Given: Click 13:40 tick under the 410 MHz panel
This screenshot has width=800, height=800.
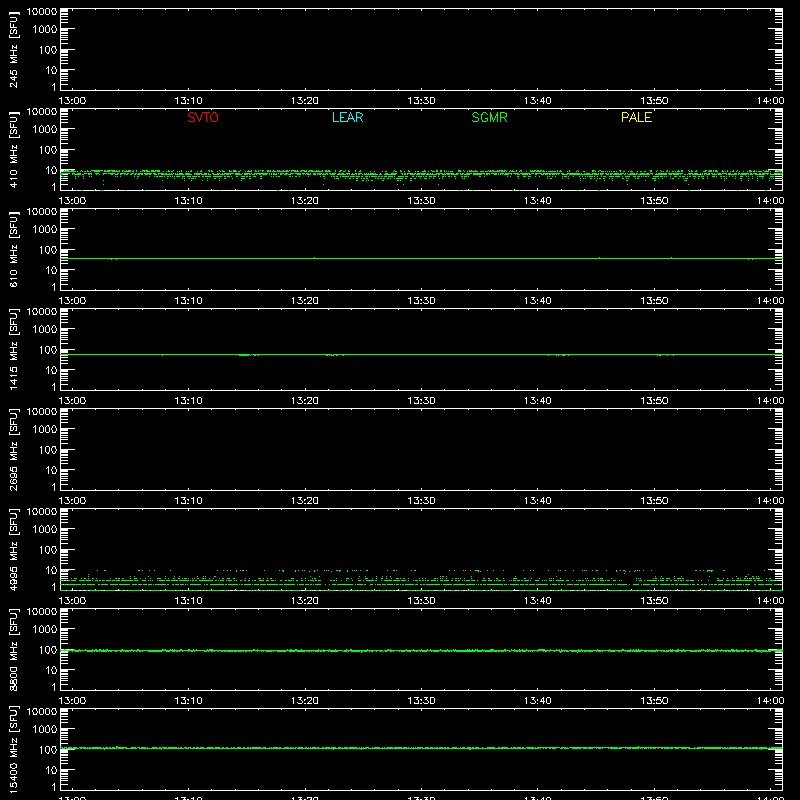Looking at the screenshot, I should [x=538, y=201].
